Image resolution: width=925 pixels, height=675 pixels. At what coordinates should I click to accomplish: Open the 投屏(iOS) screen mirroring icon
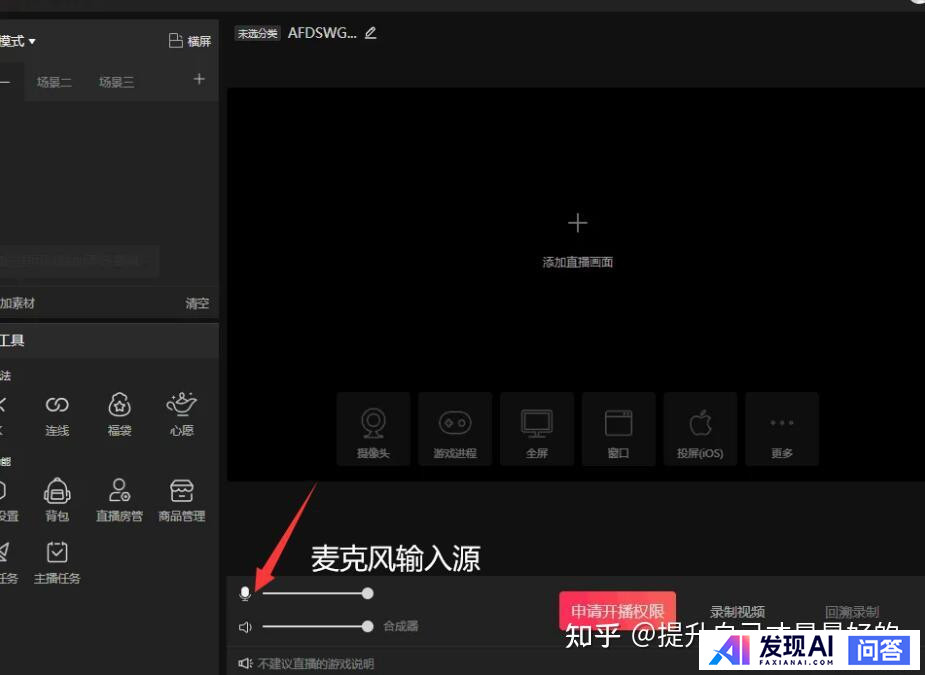point(700,428)
